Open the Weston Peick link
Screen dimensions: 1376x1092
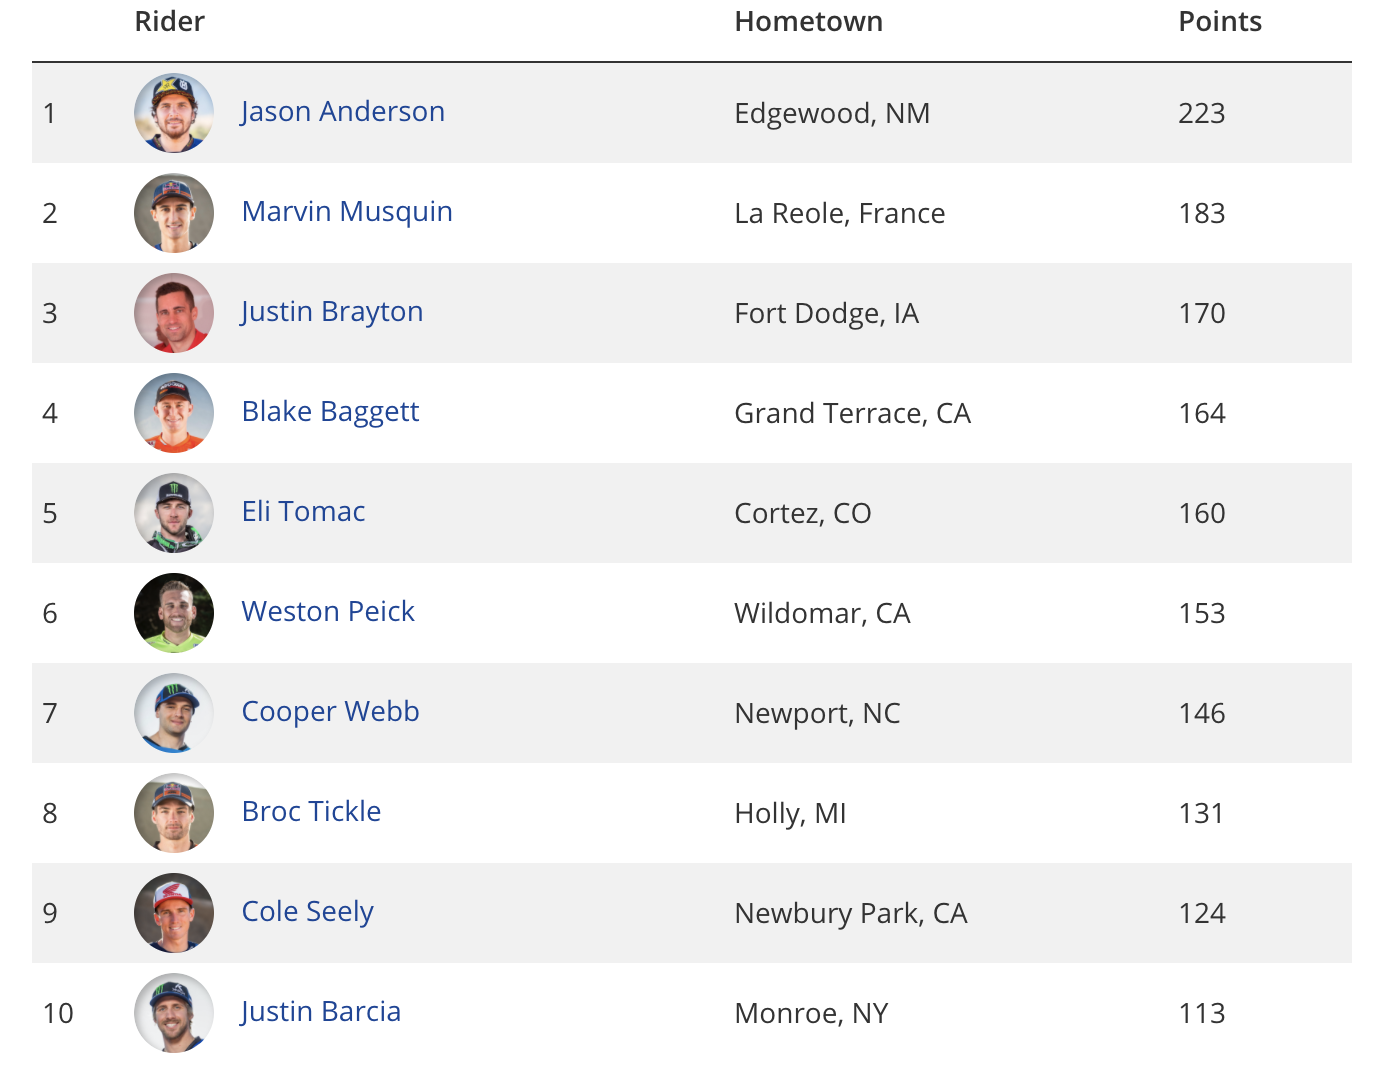coord(328,611)
